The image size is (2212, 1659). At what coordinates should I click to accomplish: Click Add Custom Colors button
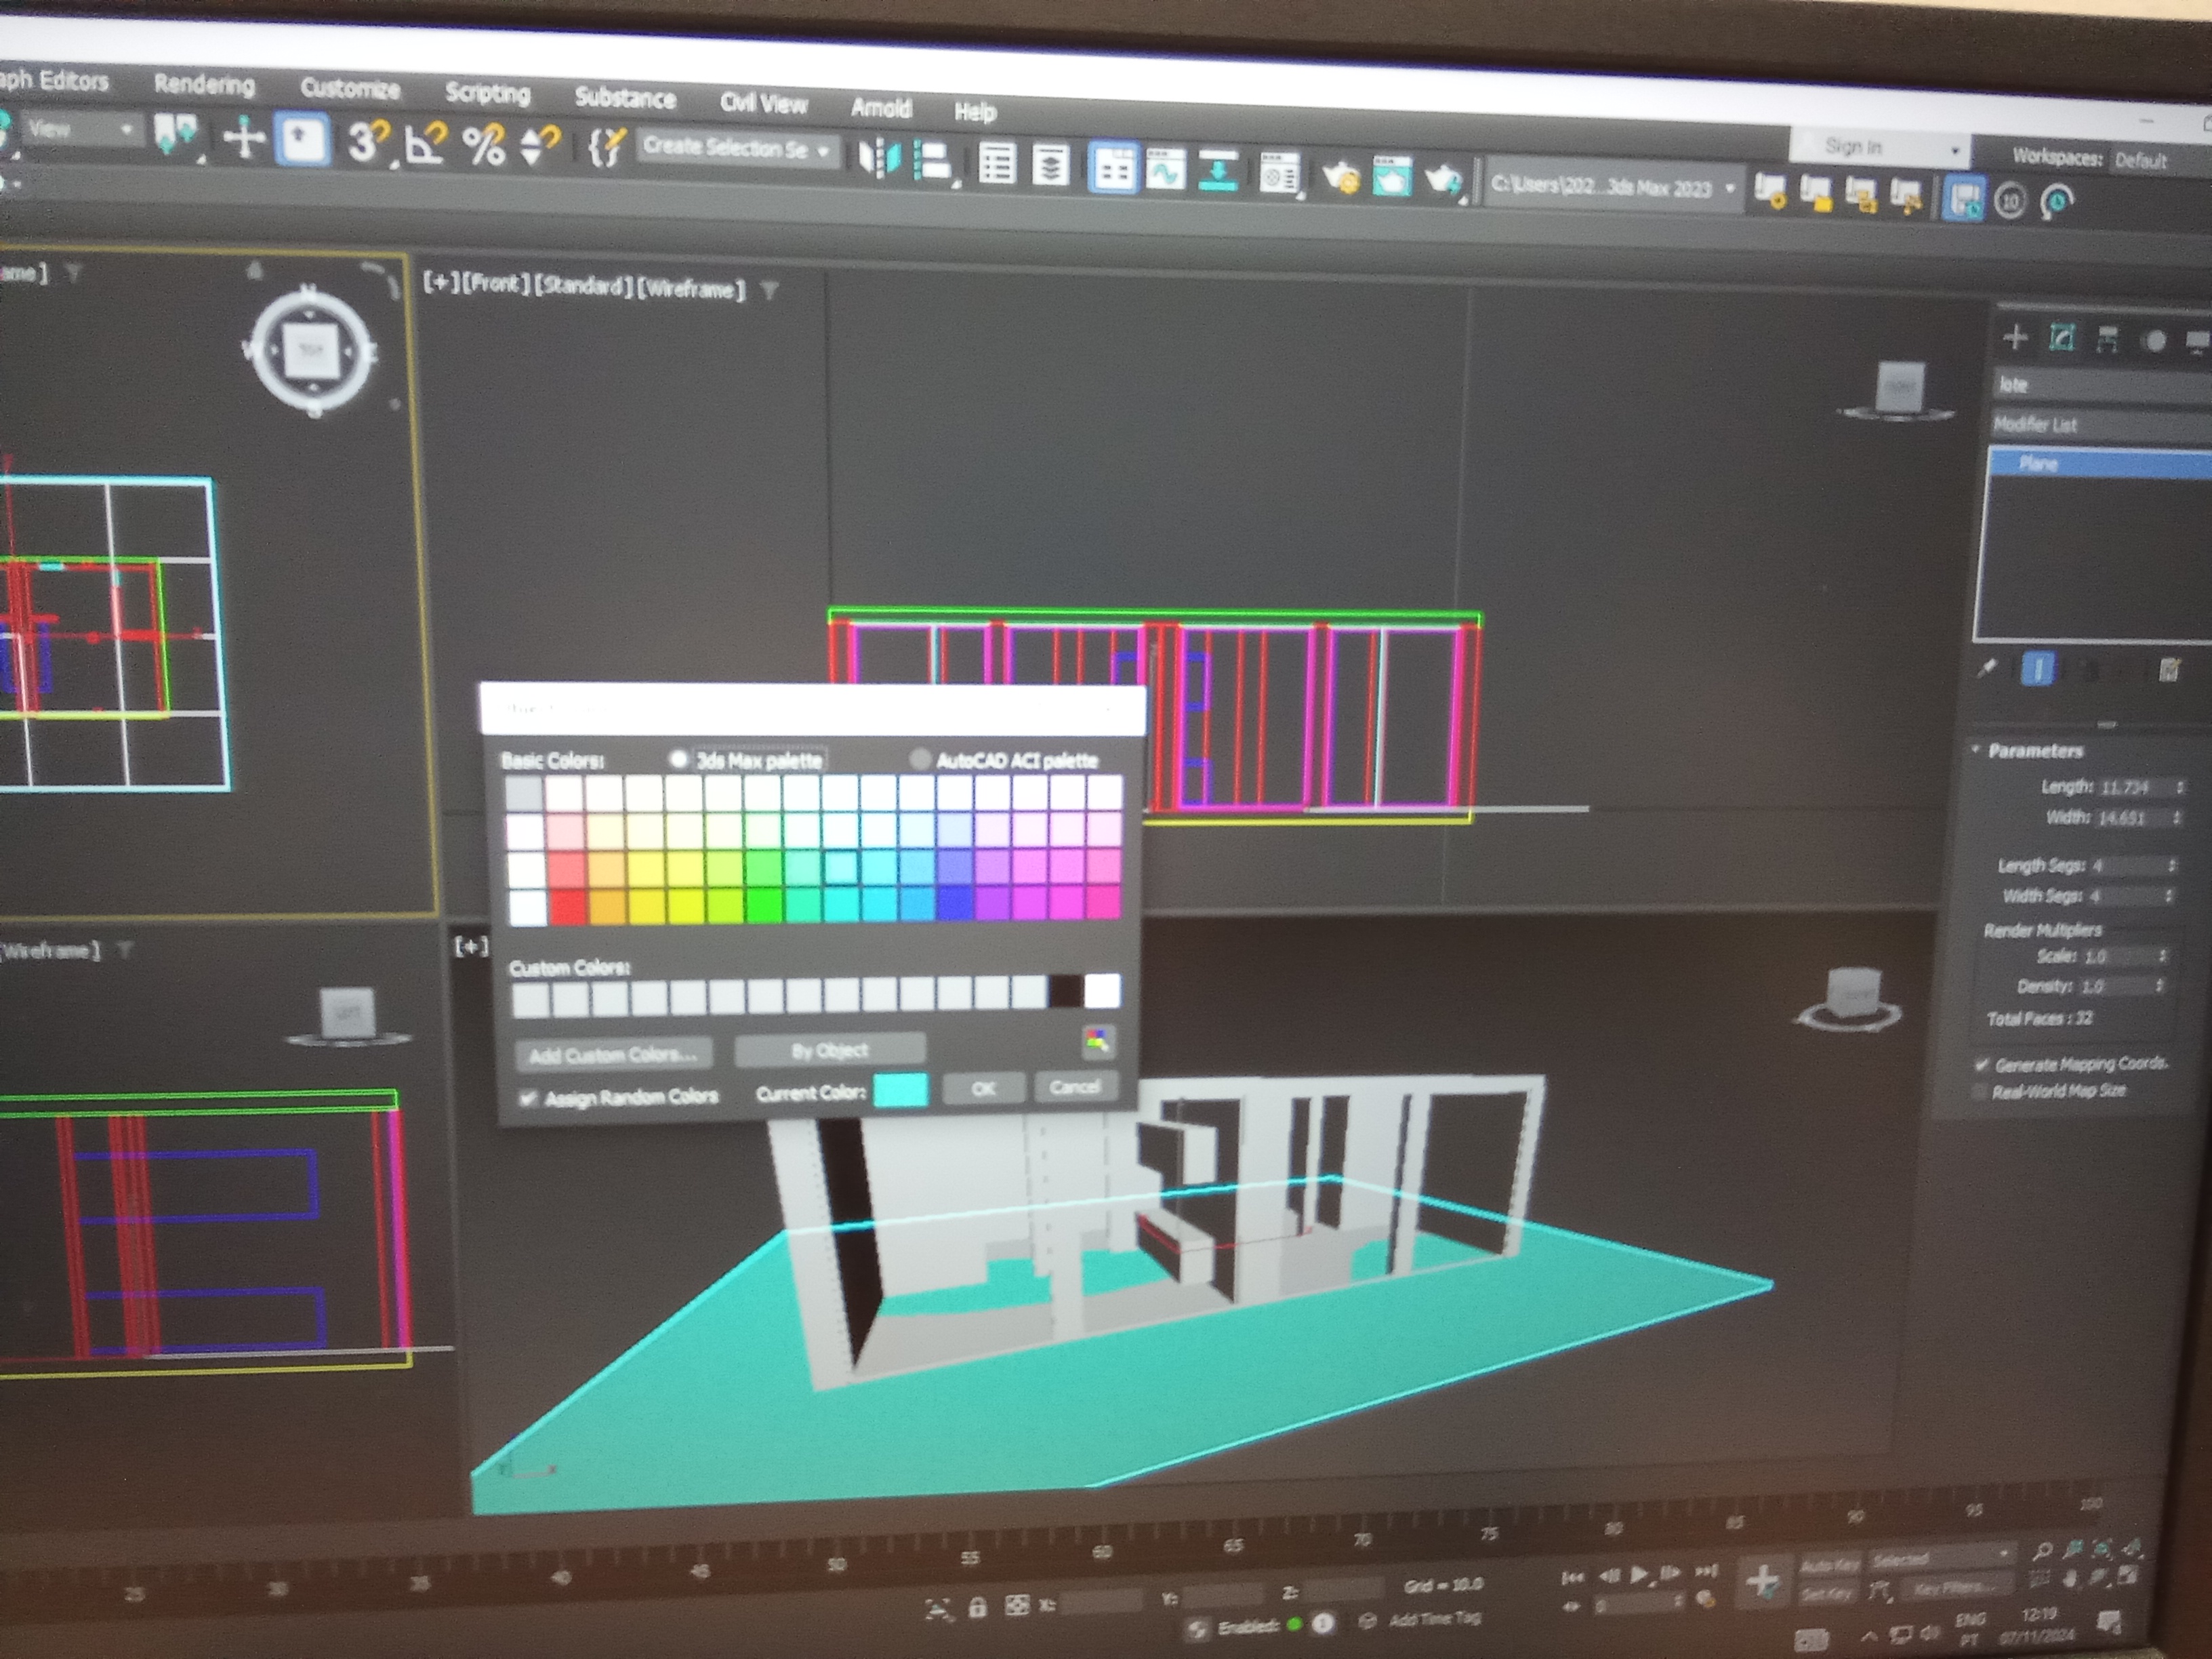click(x=613, y=1054)
